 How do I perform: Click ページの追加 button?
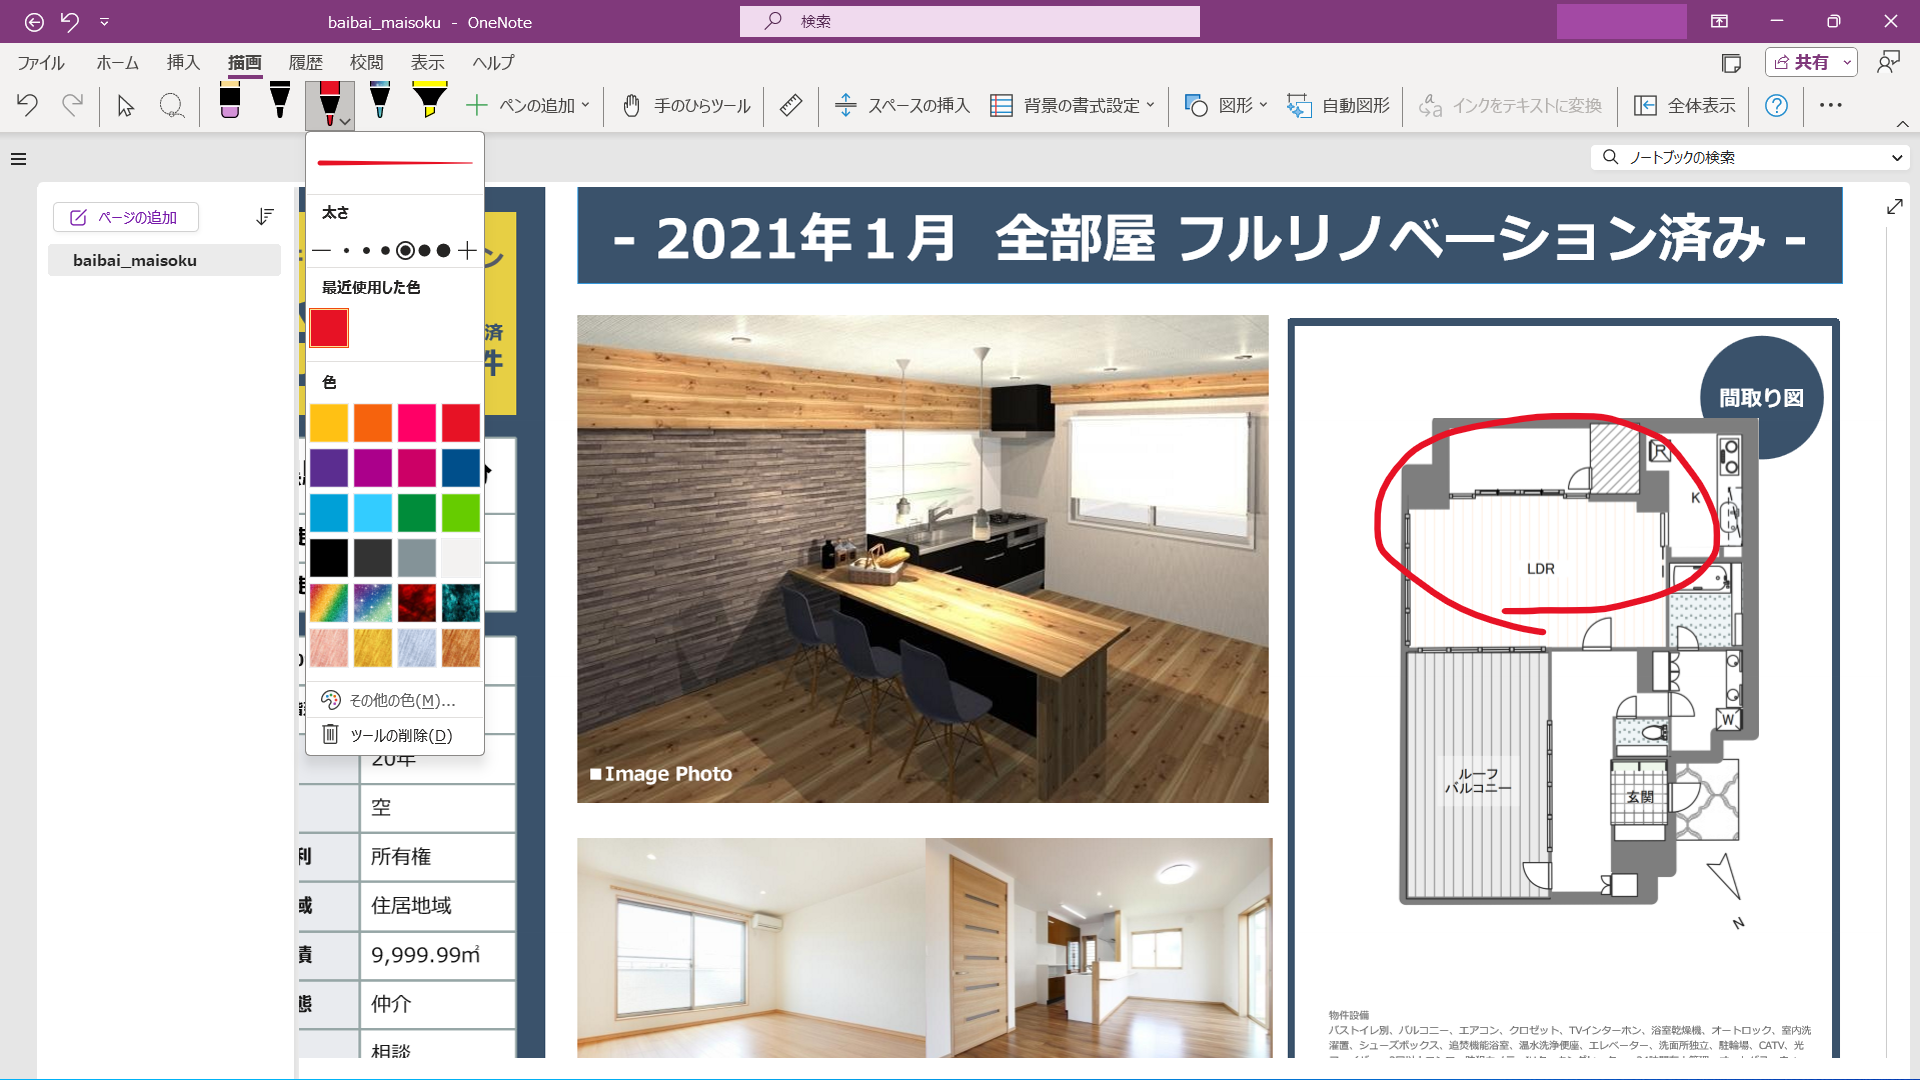126,217
